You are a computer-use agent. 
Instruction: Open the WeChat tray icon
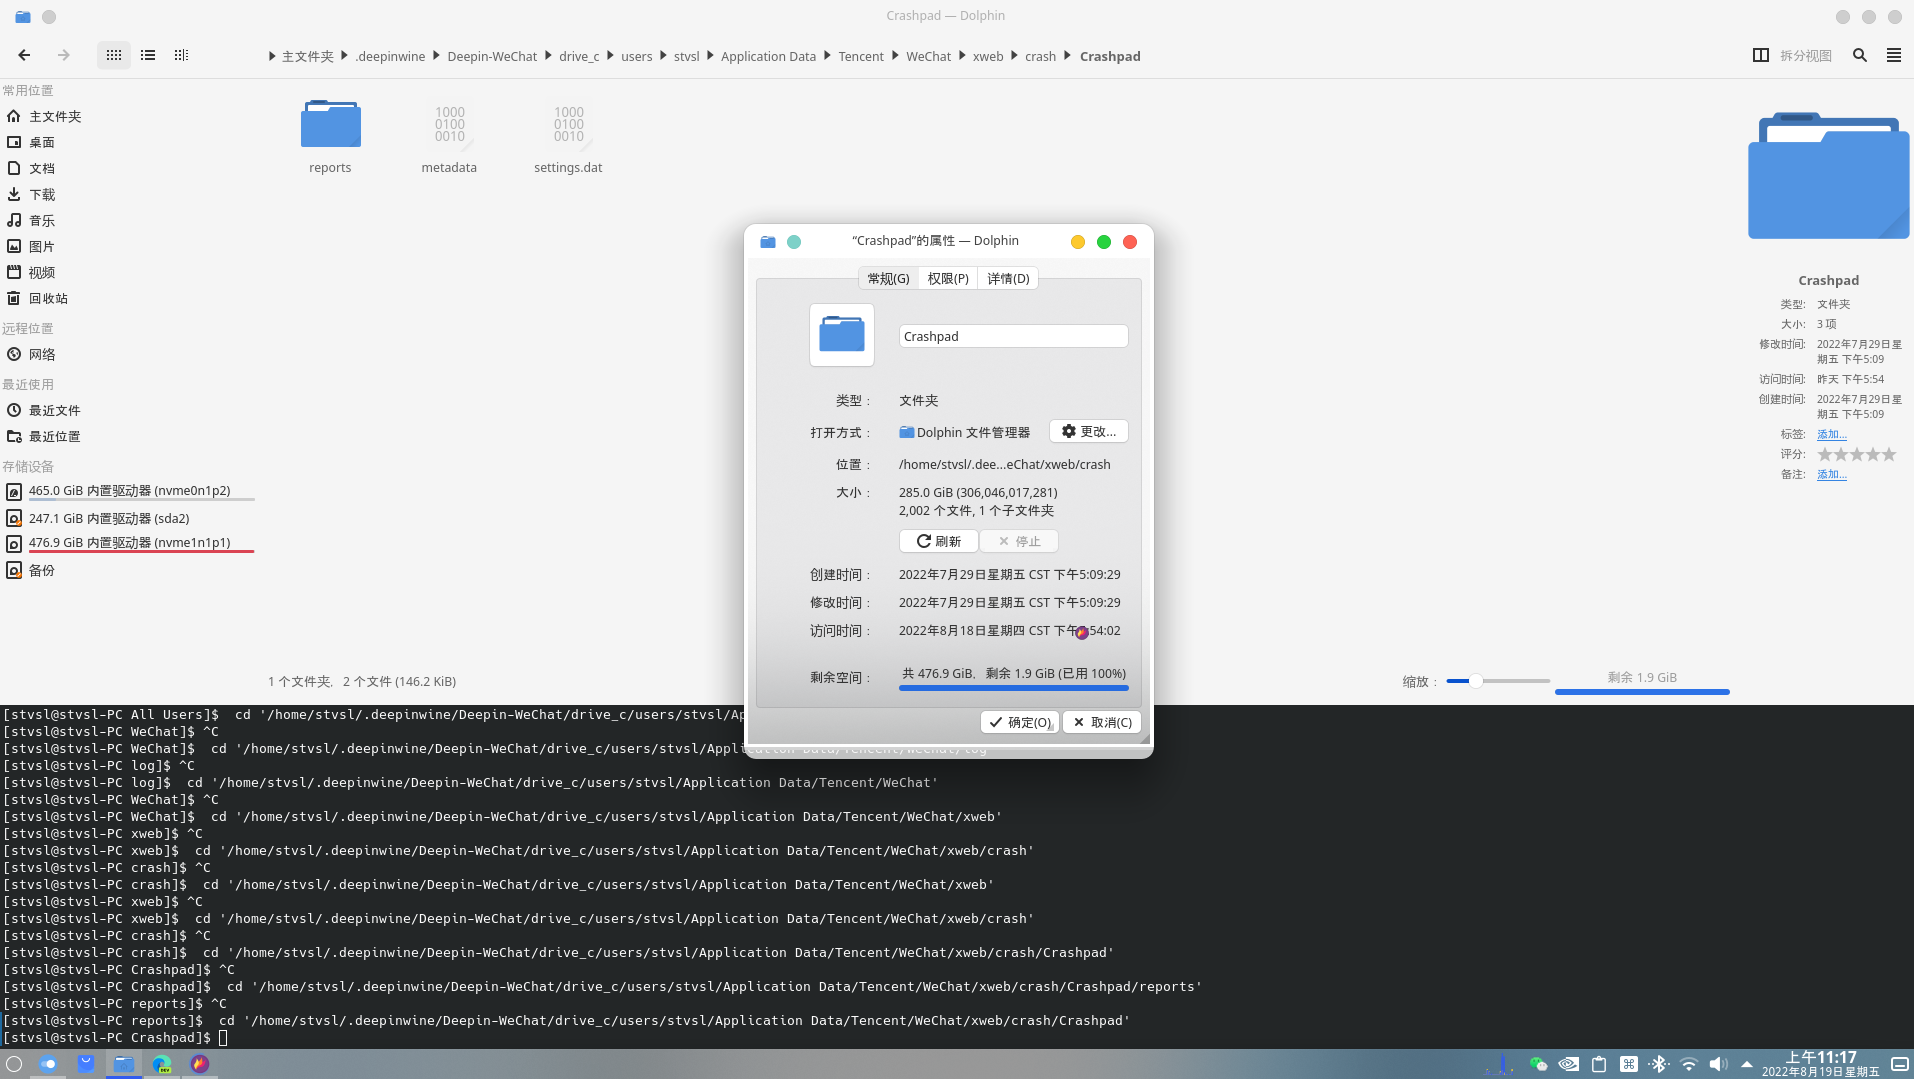point(1538,1064)
